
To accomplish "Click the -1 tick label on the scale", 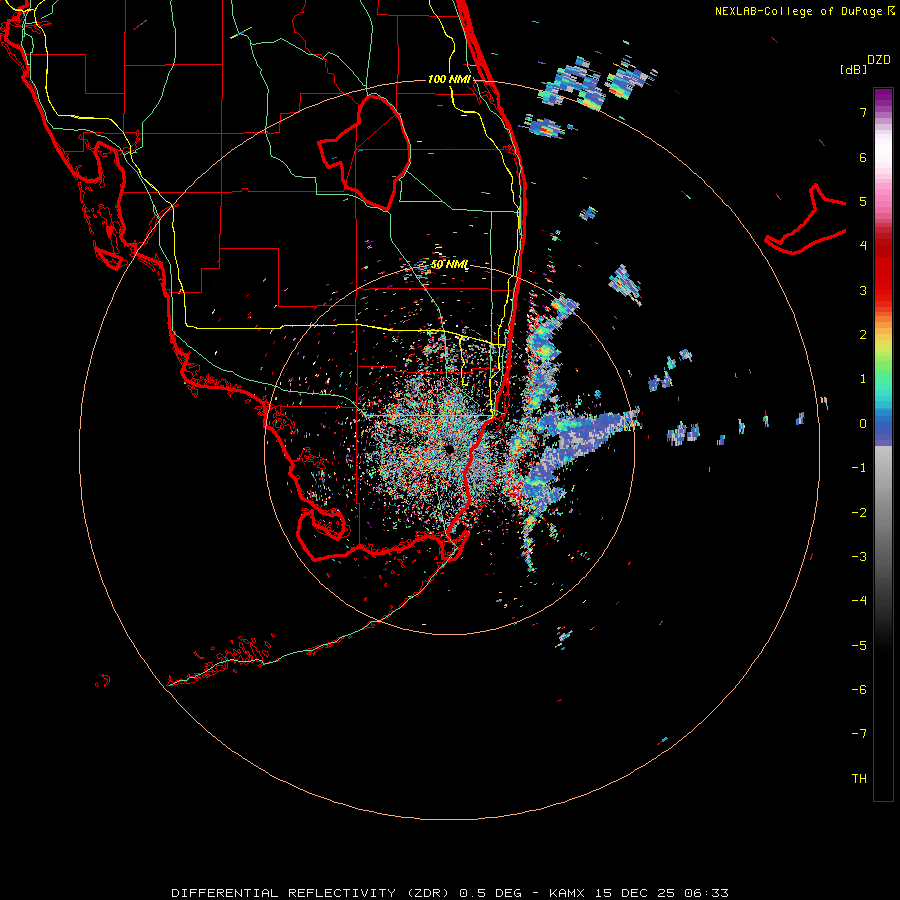I will pos(859,468).
